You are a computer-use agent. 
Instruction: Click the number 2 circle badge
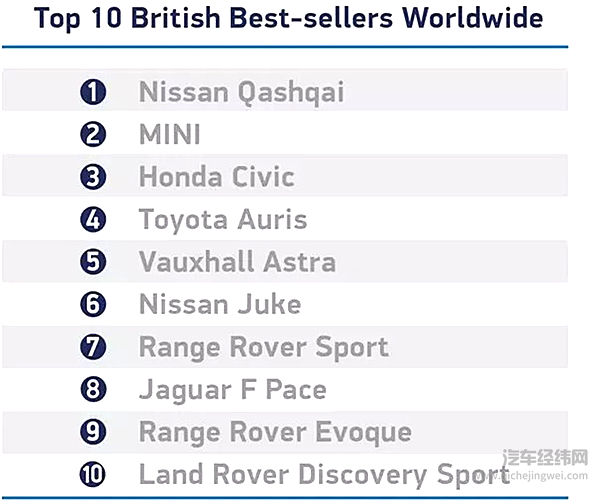point(93,135)
